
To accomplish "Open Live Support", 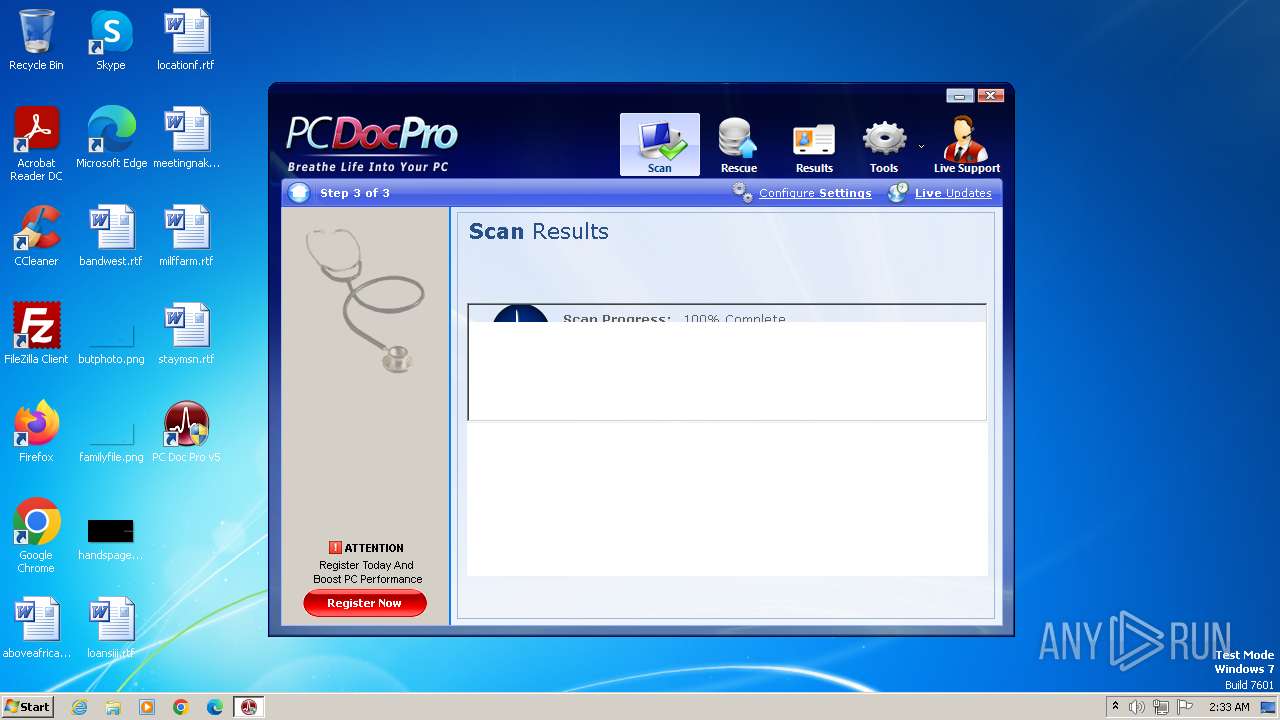I will [966, 145].
